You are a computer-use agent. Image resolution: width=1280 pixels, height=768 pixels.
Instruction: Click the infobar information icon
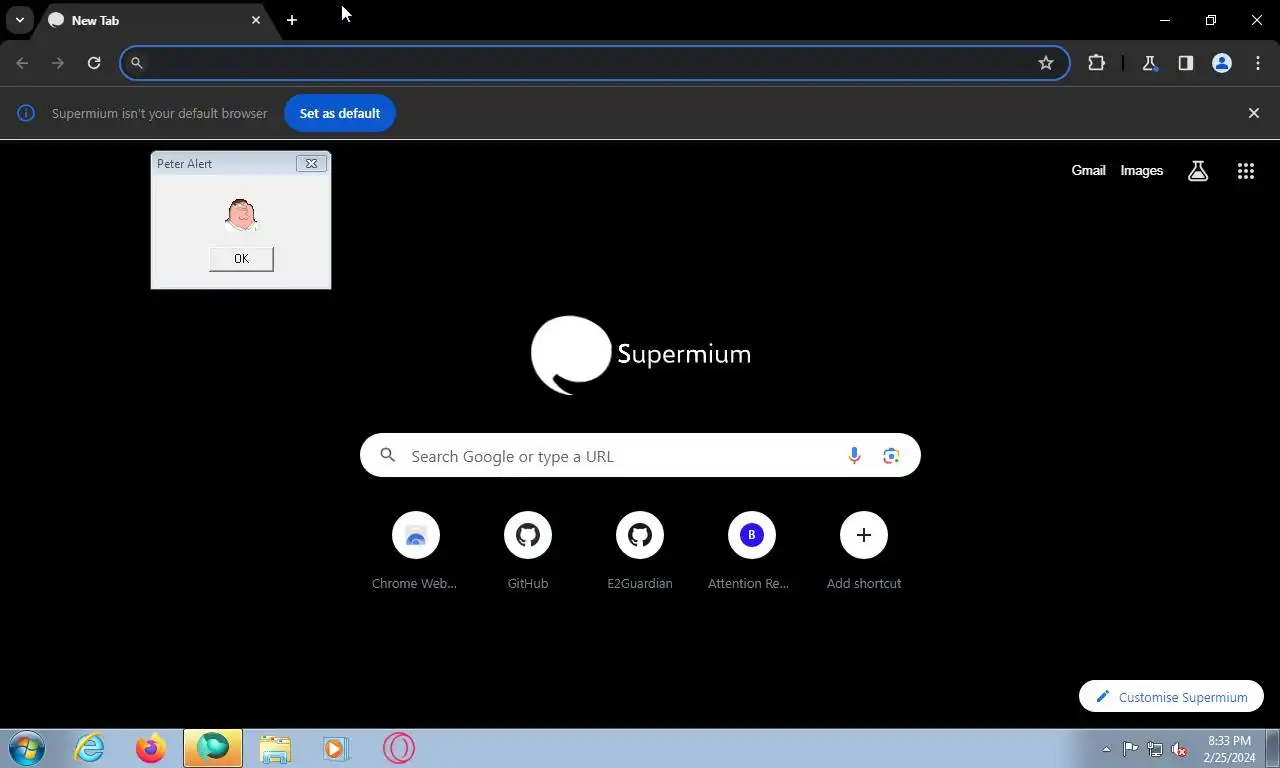point(26,113)
